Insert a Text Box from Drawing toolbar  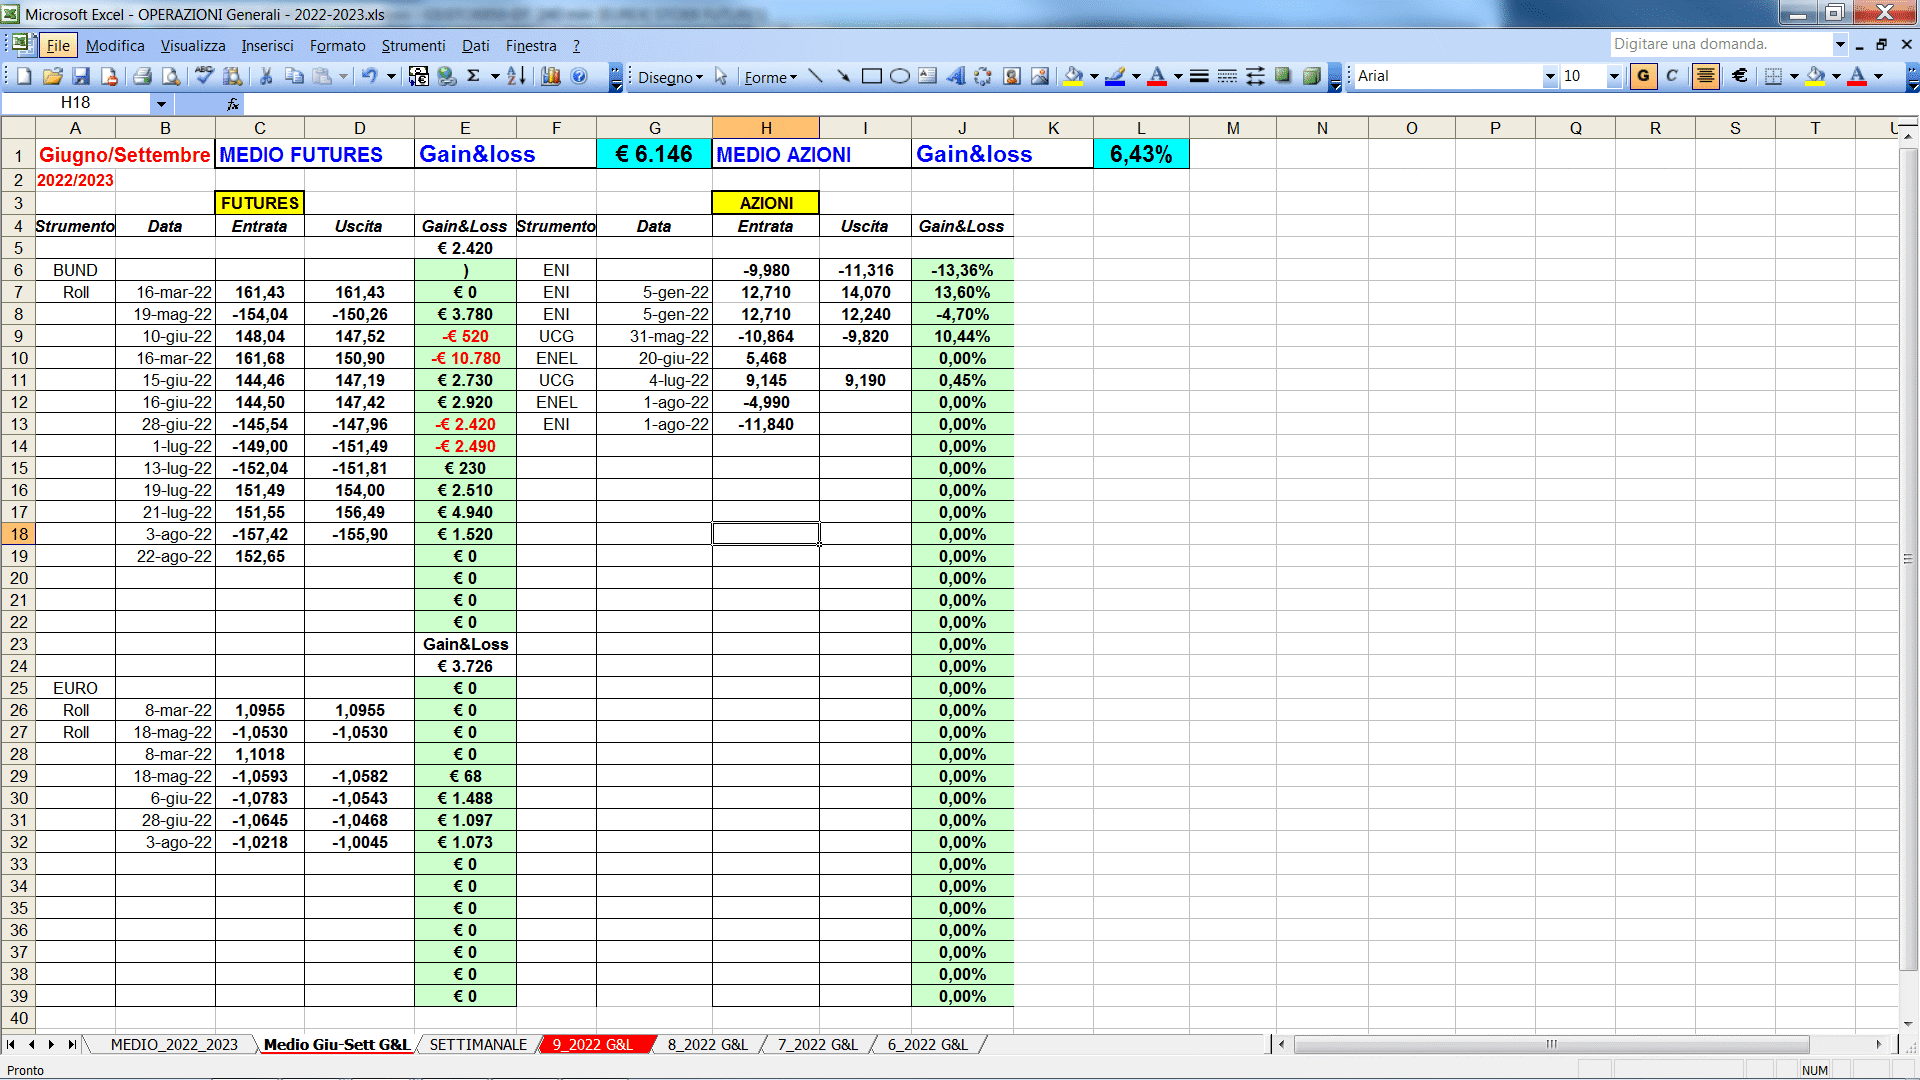point(928,76)
